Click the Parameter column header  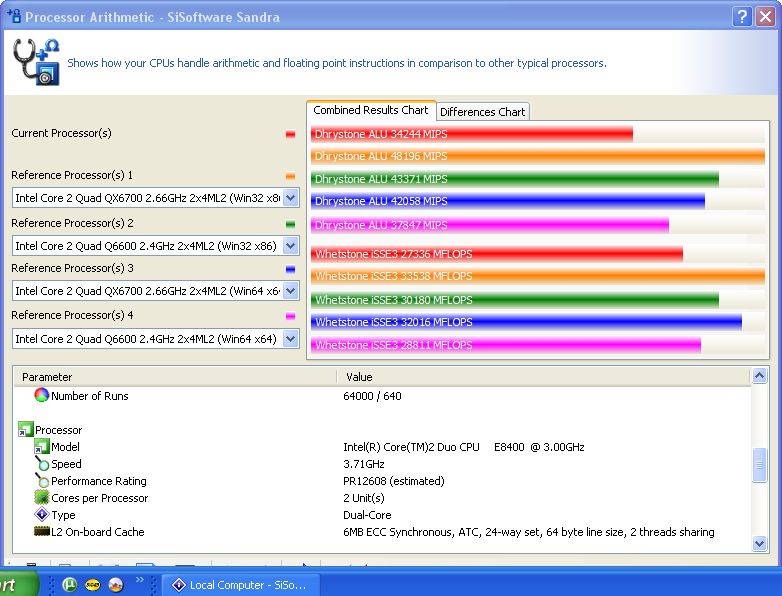click(x=175, y=377)
